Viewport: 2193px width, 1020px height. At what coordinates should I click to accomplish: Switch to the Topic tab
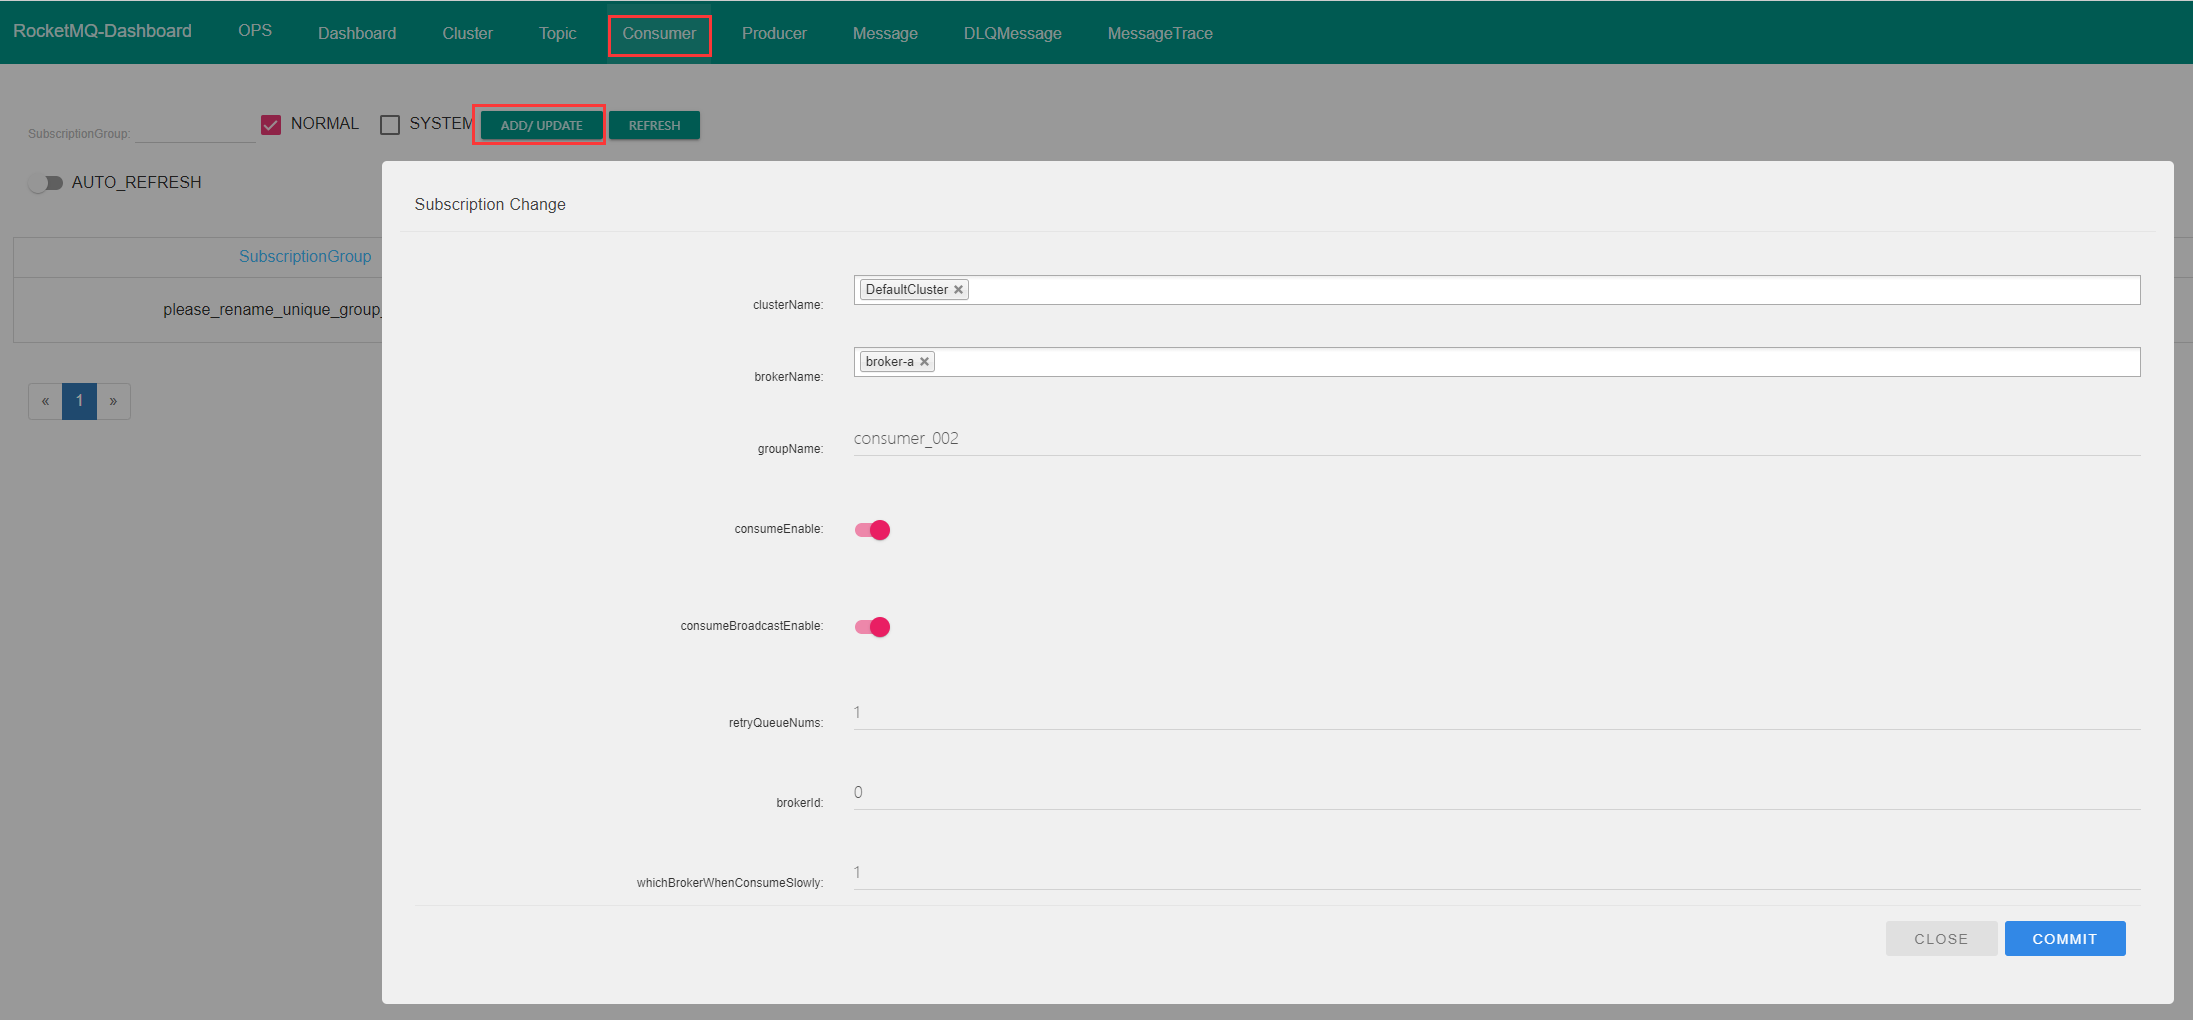tap(557, 34)
